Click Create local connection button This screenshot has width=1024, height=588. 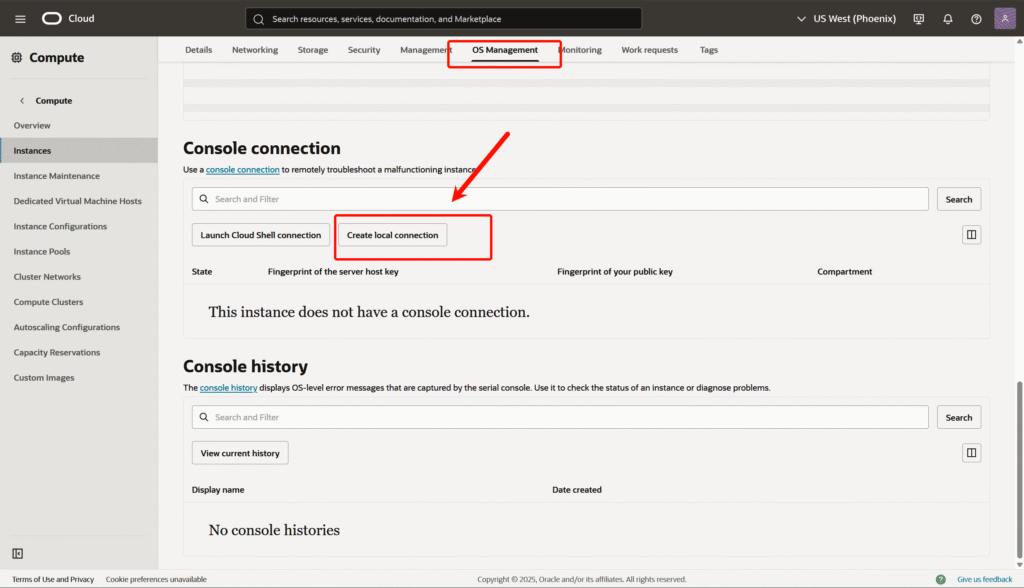coord(392,235)
